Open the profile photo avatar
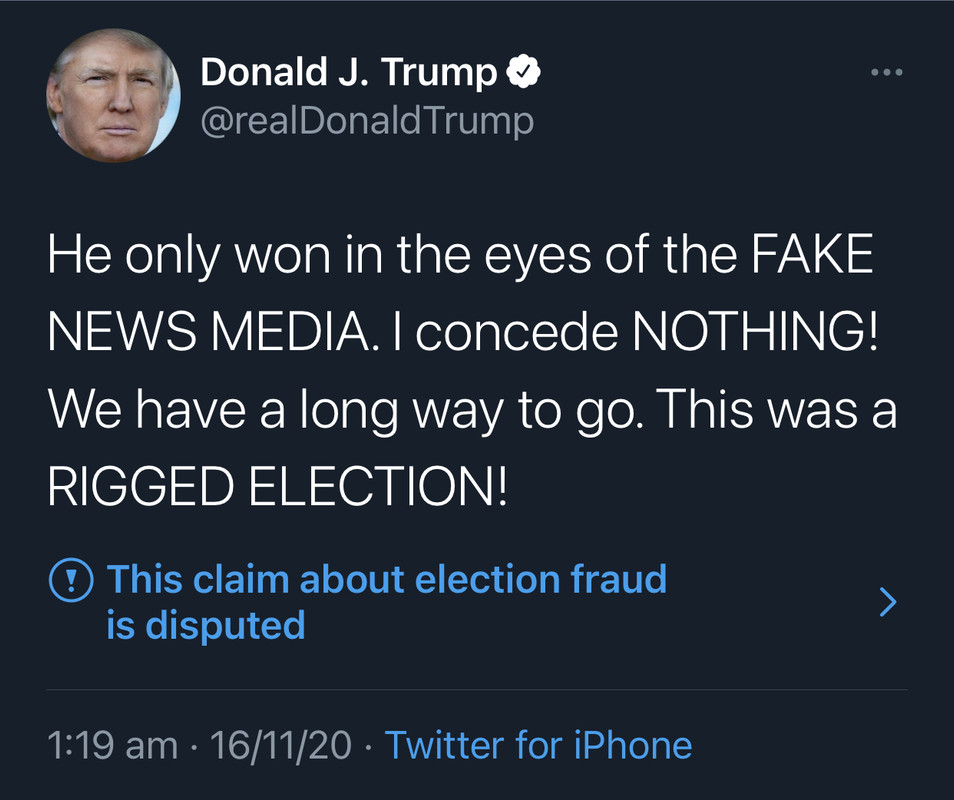The width and height of the screenshot is (954, 800). click(113, 96)
